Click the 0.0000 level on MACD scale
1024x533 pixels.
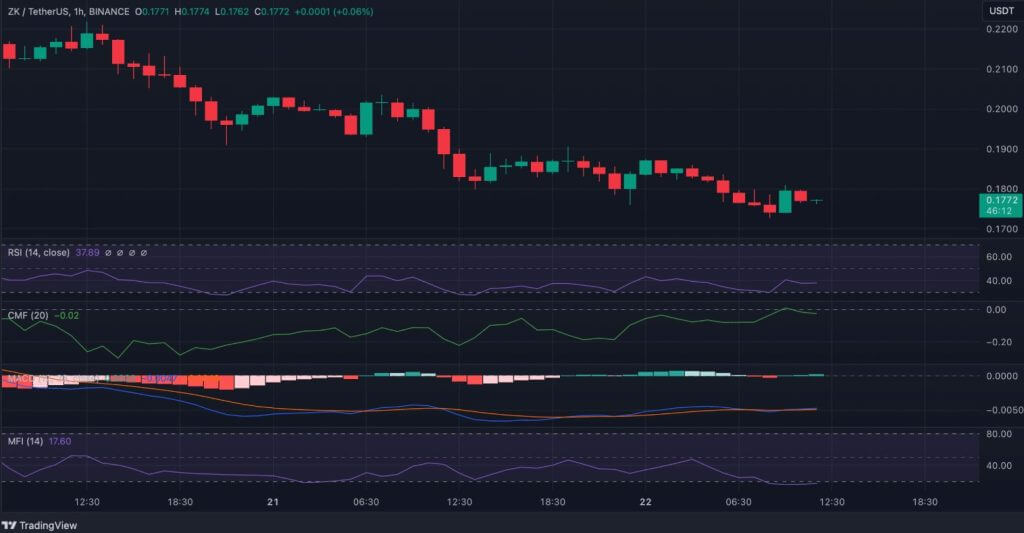click(x=1001, y=376)
